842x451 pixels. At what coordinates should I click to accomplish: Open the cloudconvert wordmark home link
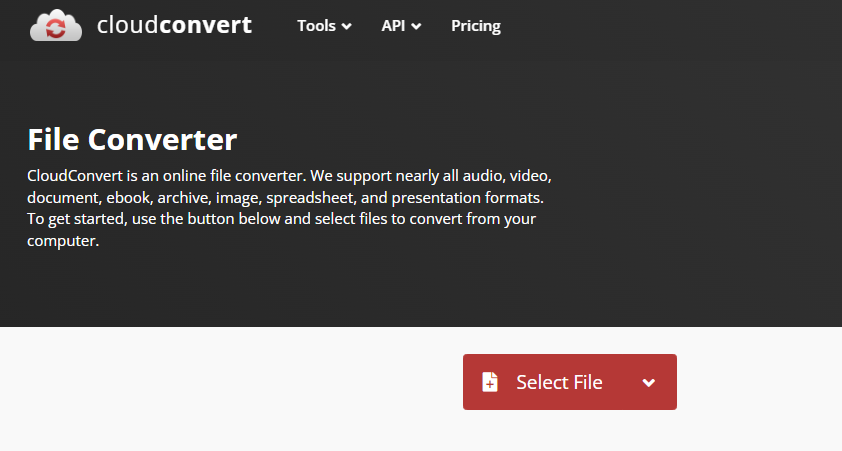click(174, 25)
